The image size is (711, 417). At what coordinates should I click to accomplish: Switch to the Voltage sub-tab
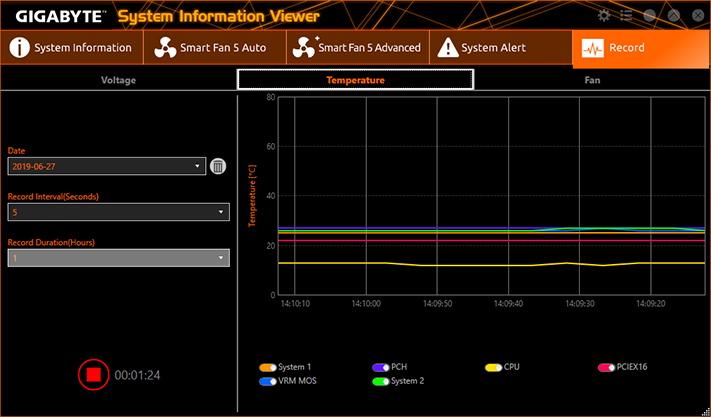click(x=118, y=80)
